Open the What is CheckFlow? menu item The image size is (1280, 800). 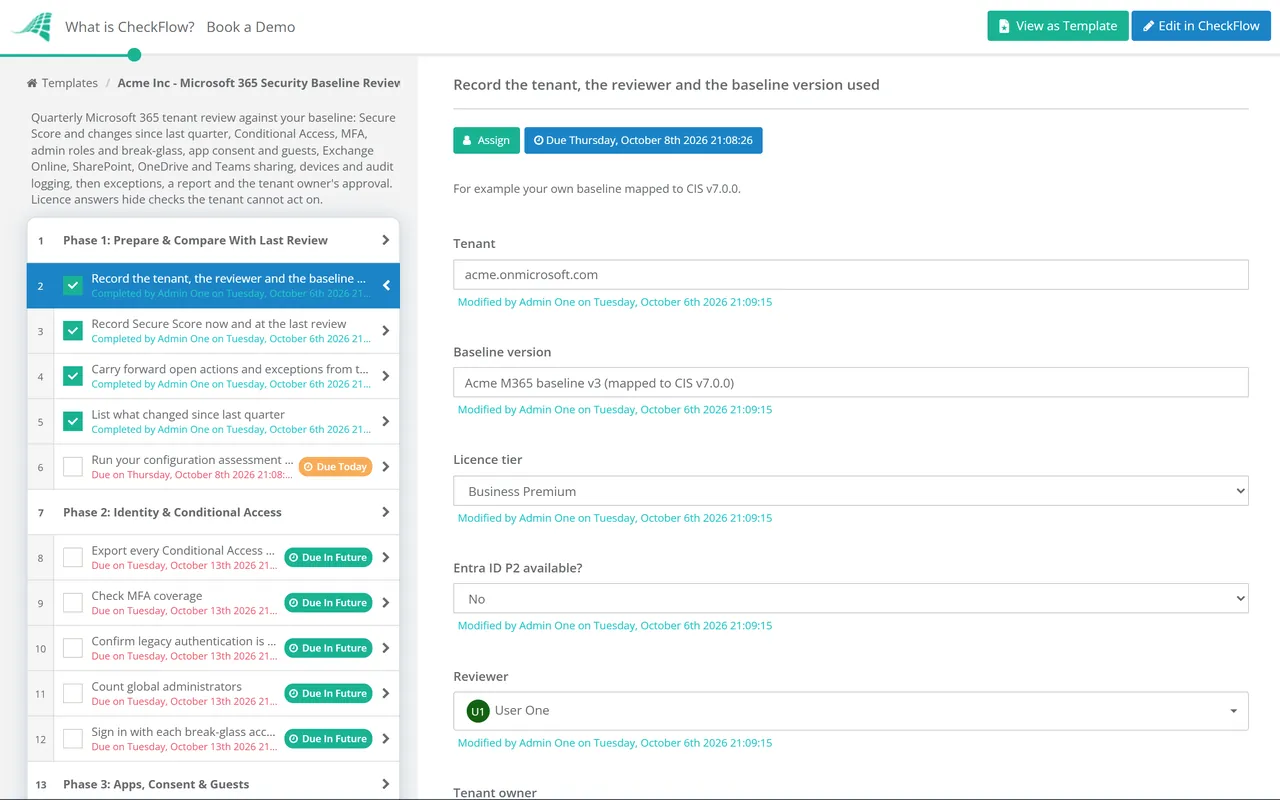click(x=130, y=27)
